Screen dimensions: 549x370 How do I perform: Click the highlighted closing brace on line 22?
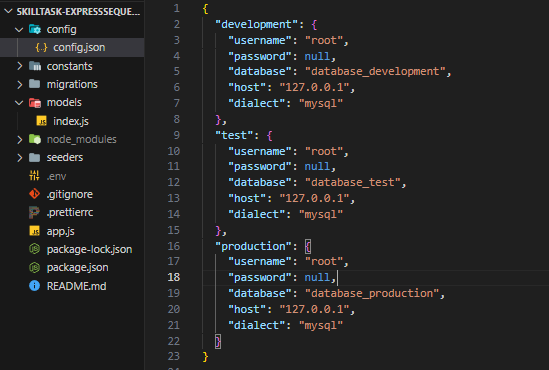click(x=218, y=341)
